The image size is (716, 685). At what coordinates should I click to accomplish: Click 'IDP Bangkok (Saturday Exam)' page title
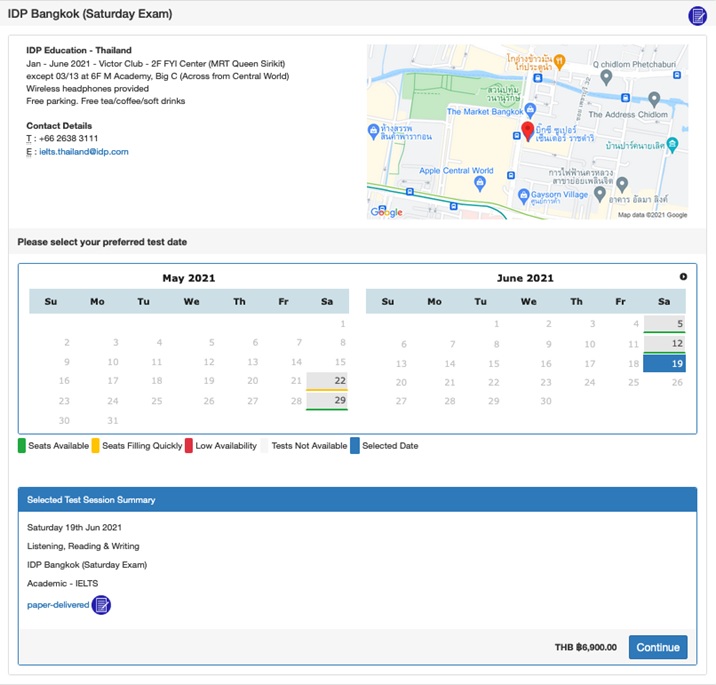tap(90, 14)
